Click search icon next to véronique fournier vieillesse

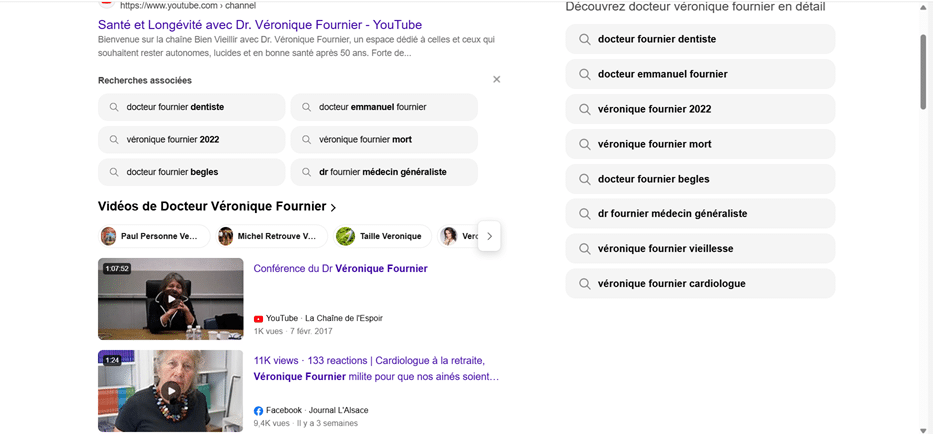(x=584, y=249)
